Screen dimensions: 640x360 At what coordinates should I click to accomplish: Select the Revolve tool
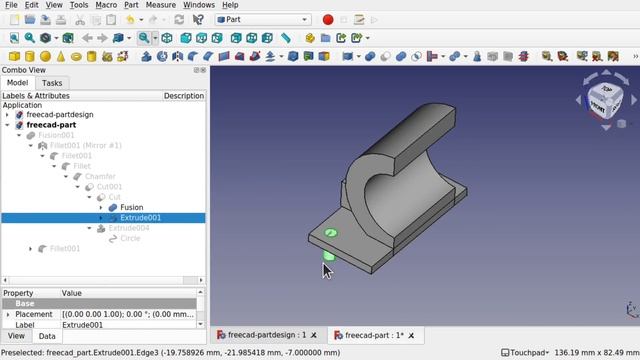click(x=162, y=56)
